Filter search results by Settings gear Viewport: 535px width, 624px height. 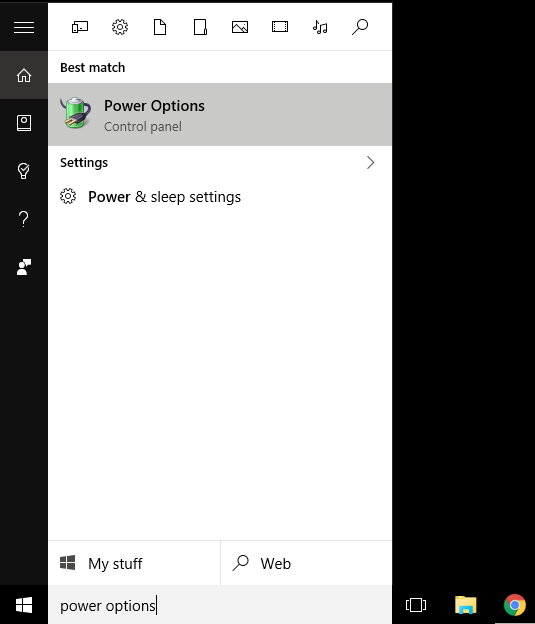point(120,27)
